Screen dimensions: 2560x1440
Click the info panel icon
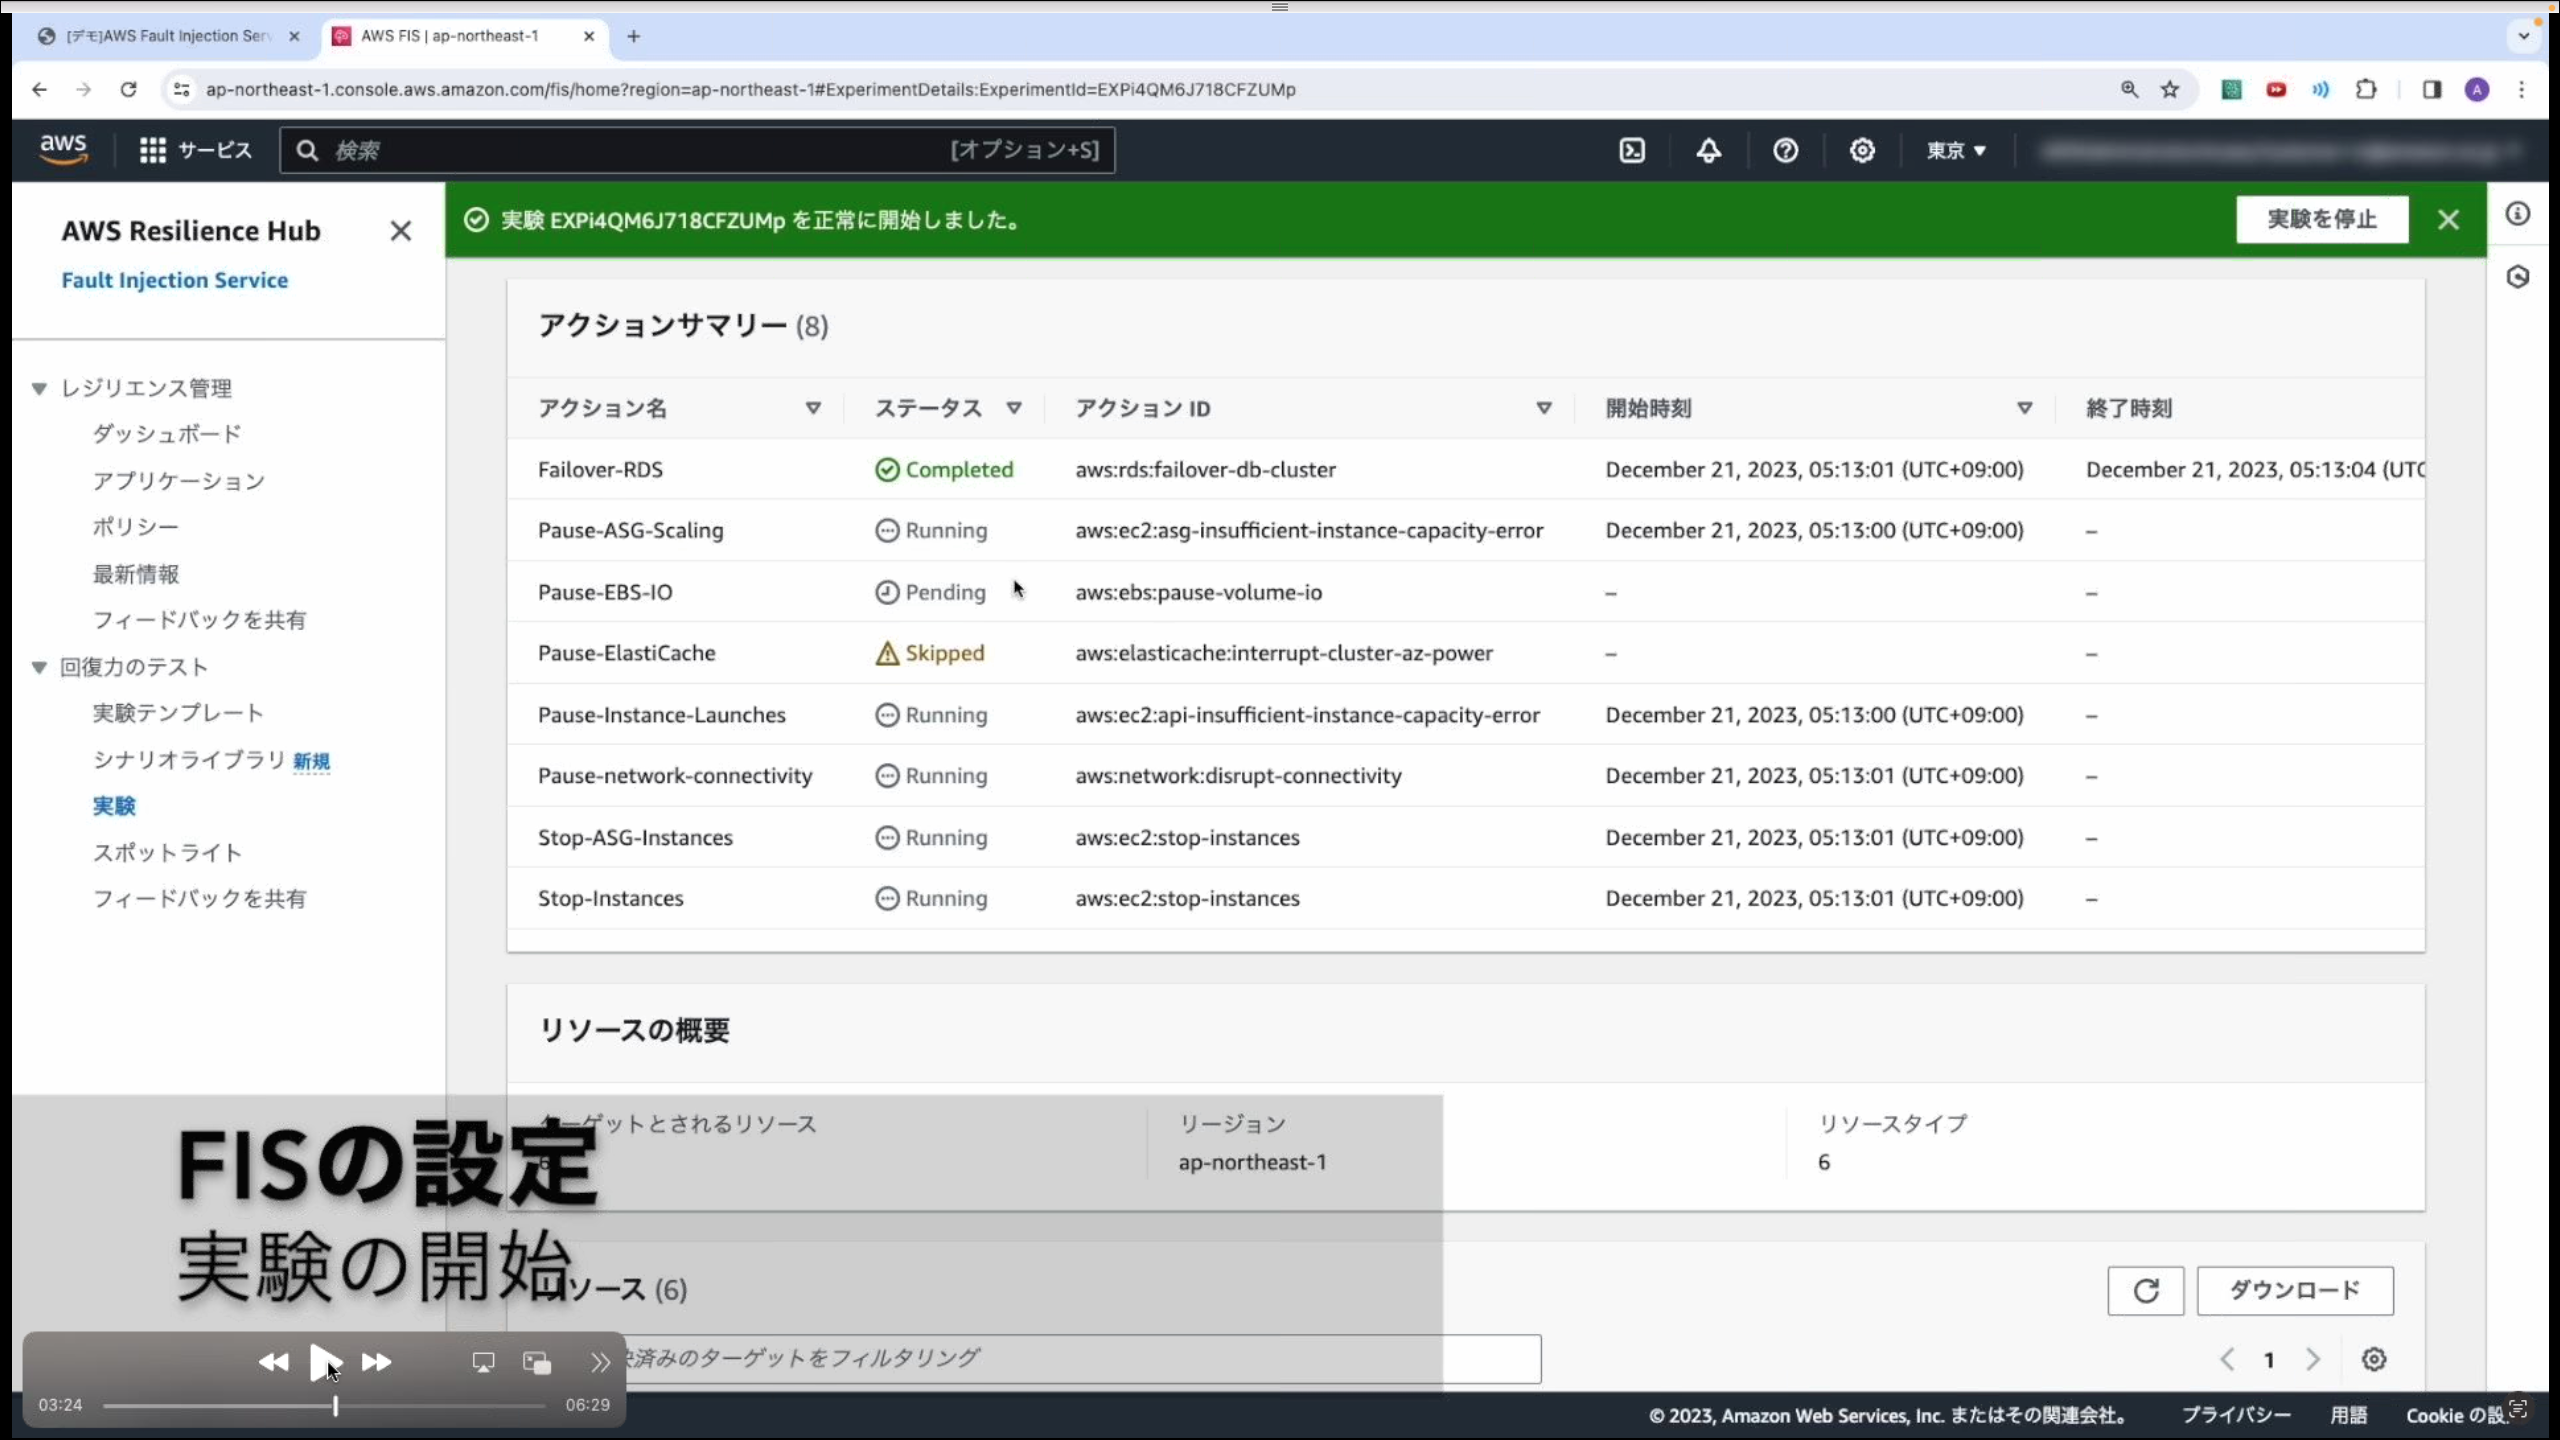click(x=2517, y=214)
